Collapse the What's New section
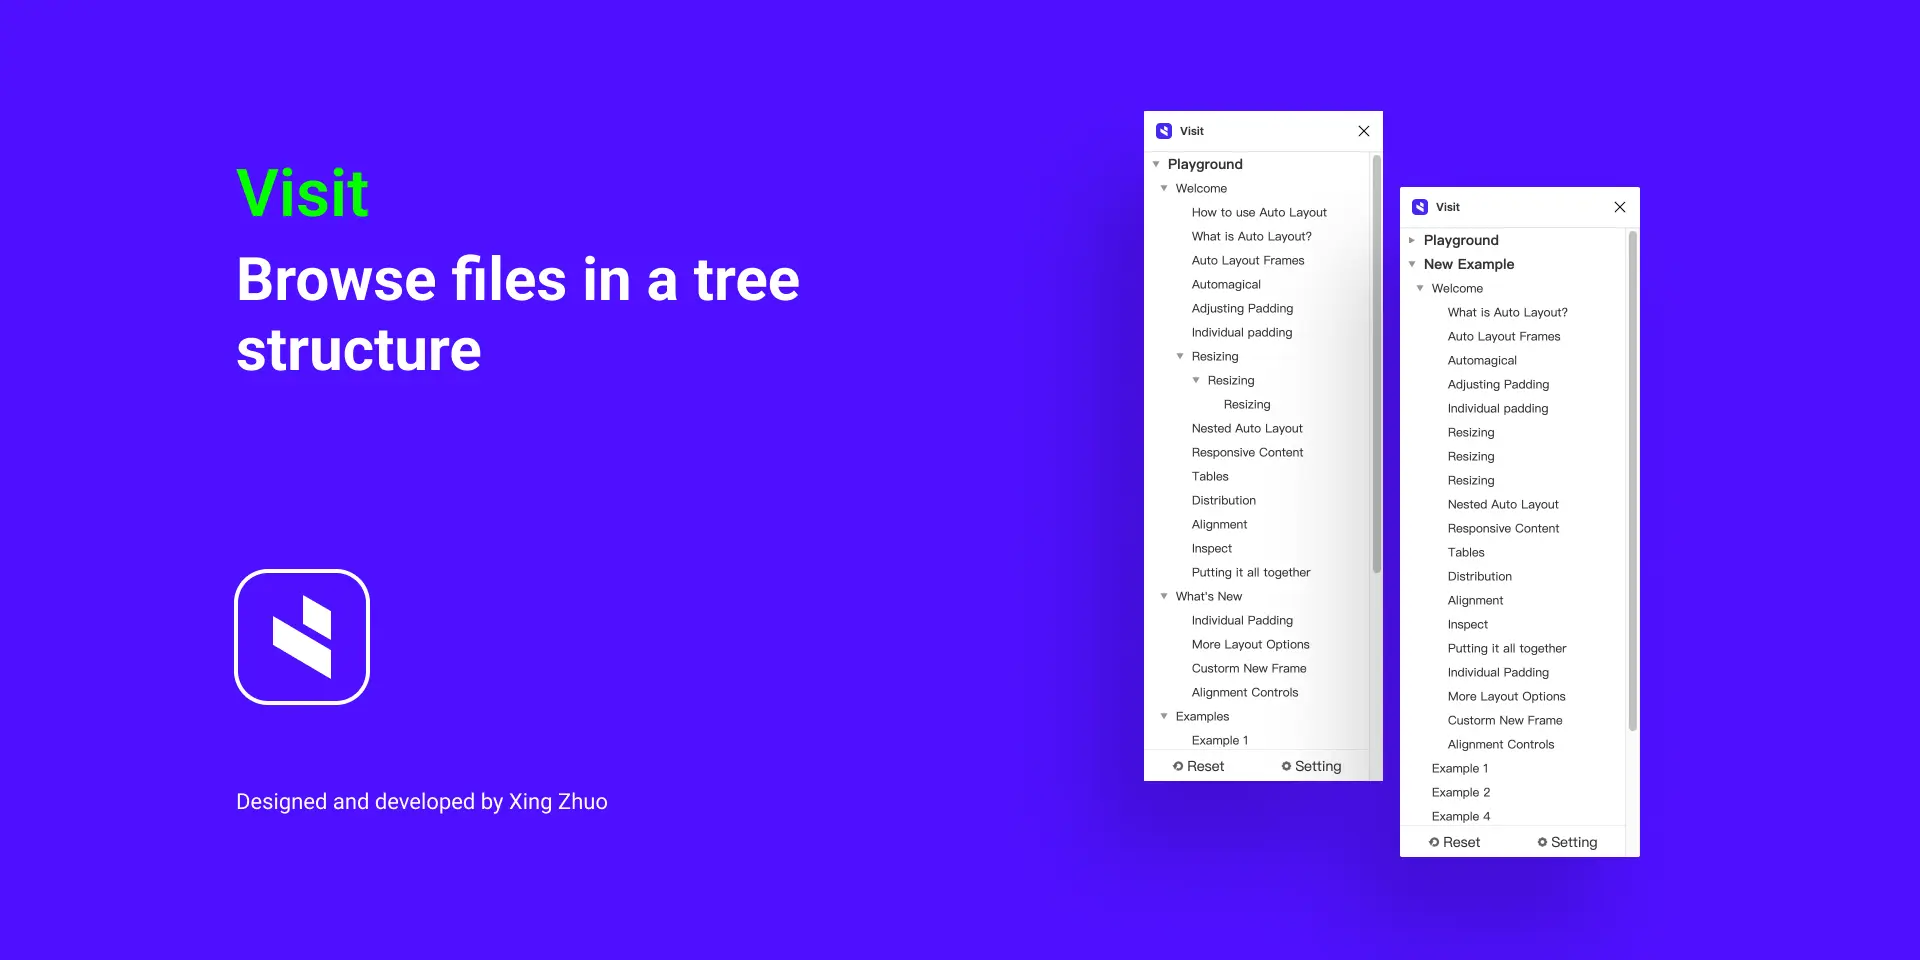This screenshot has width=1920, height=960. pos(1164,596)
